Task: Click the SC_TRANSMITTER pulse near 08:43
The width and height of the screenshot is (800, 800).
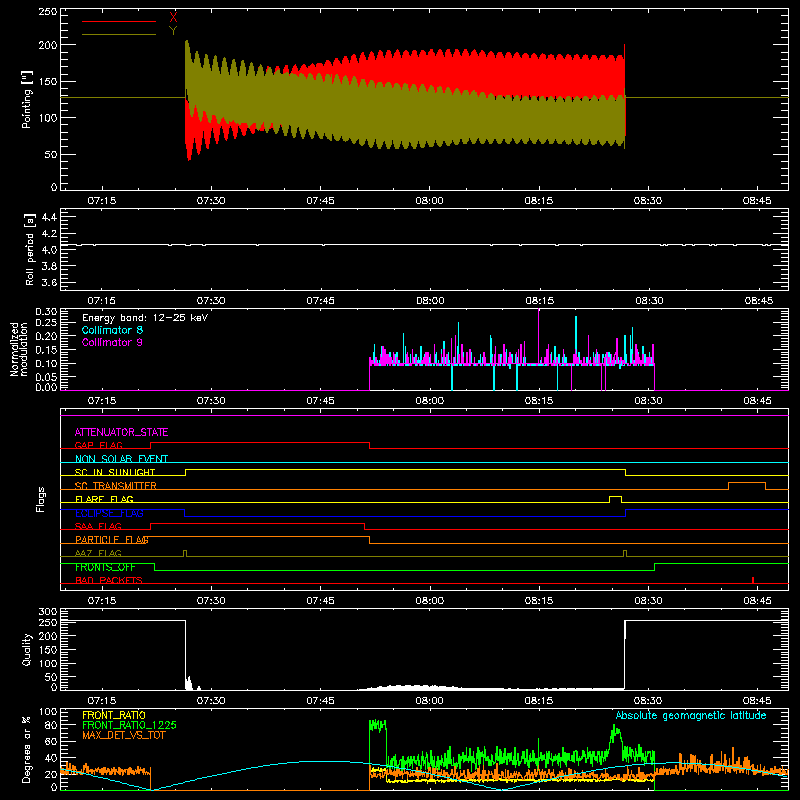Action: click(747, 485)
